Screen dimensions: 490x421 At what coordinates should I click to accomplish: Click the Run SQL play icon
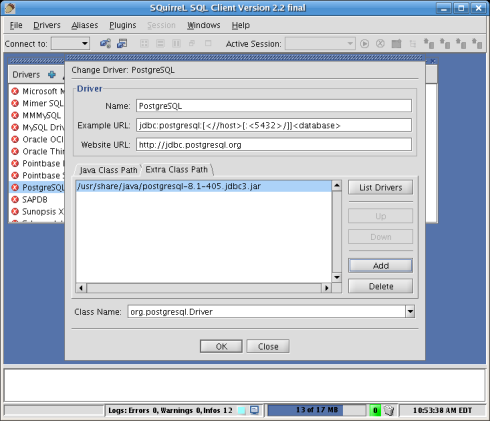pos(364,44)
